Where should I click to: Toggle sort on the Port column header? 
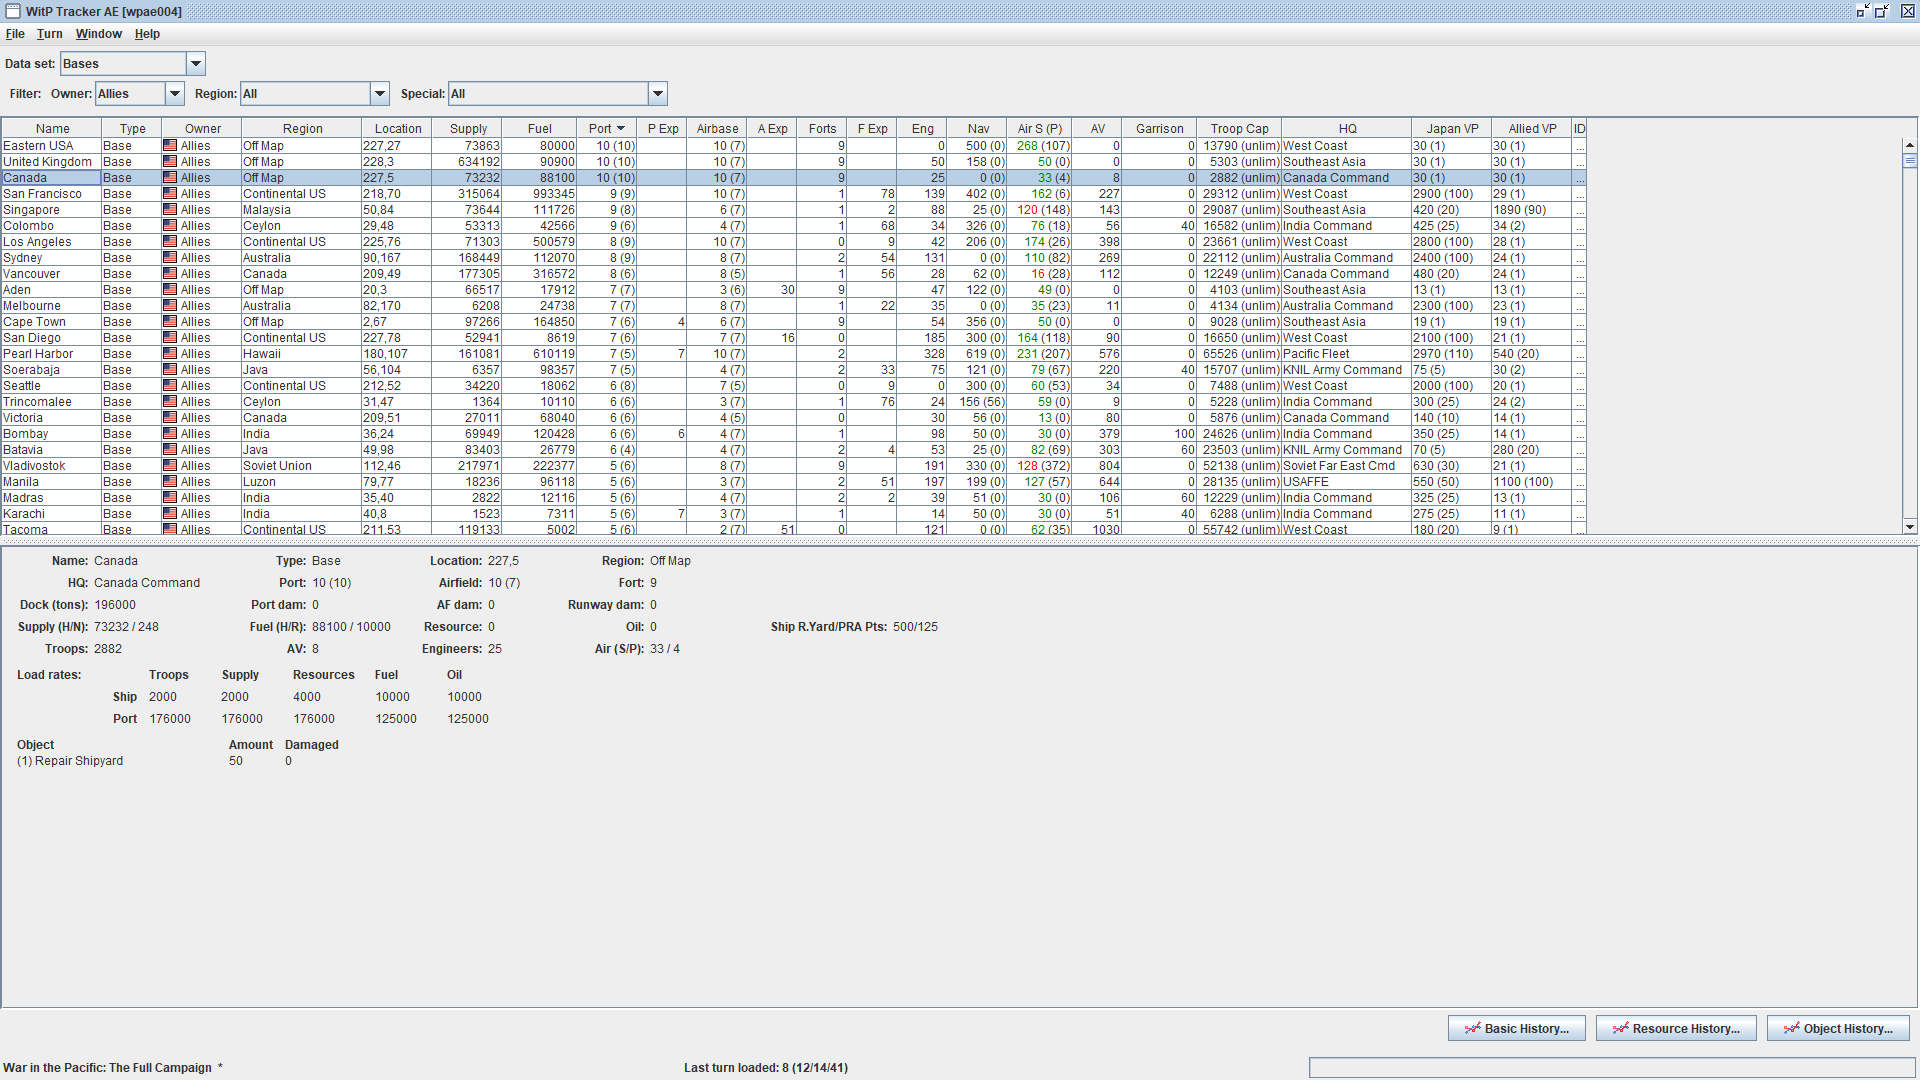[607, 129]
